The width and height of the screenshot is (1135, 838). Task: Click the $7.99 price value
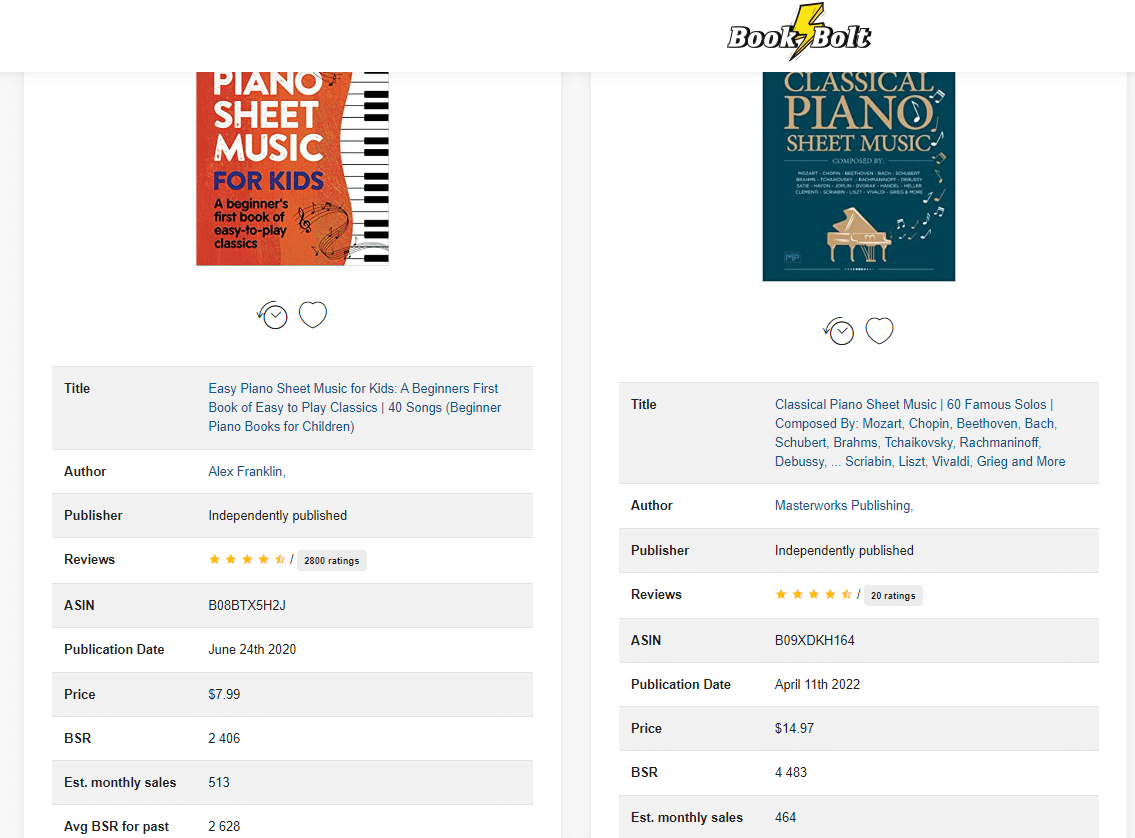[x=224, y=694]
